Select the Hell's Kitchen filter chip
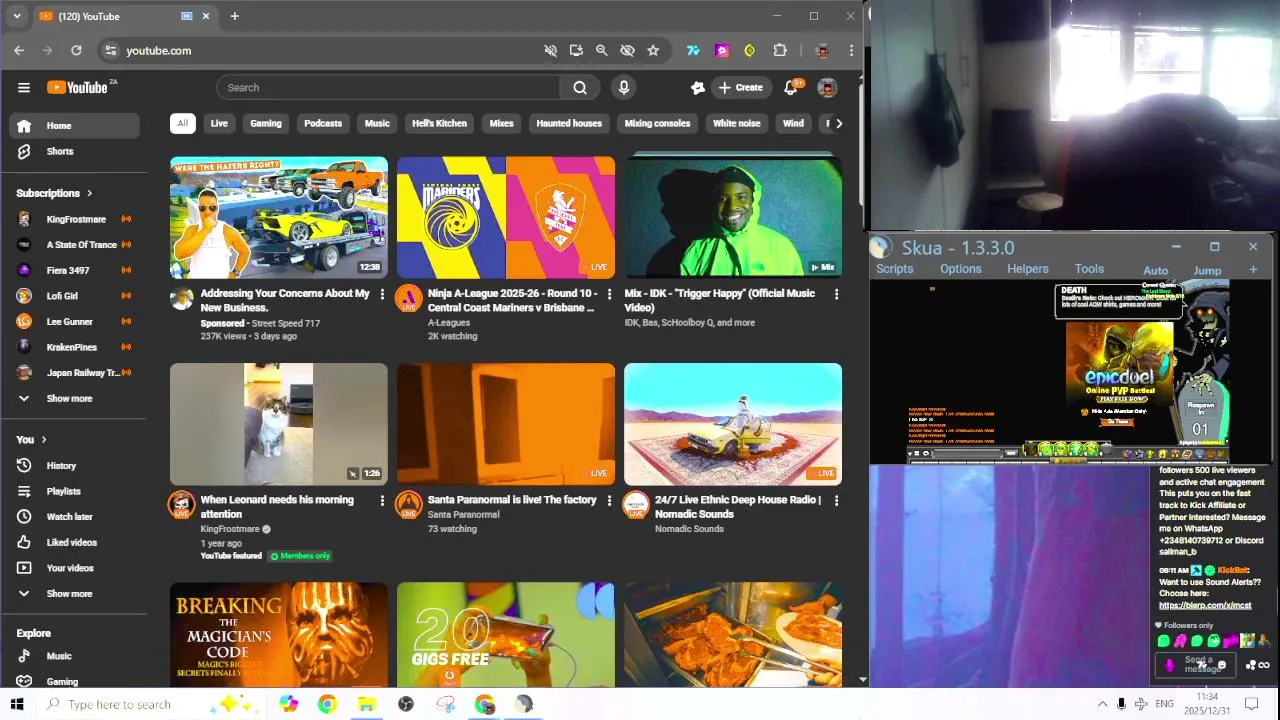 (x=439, y=123)
